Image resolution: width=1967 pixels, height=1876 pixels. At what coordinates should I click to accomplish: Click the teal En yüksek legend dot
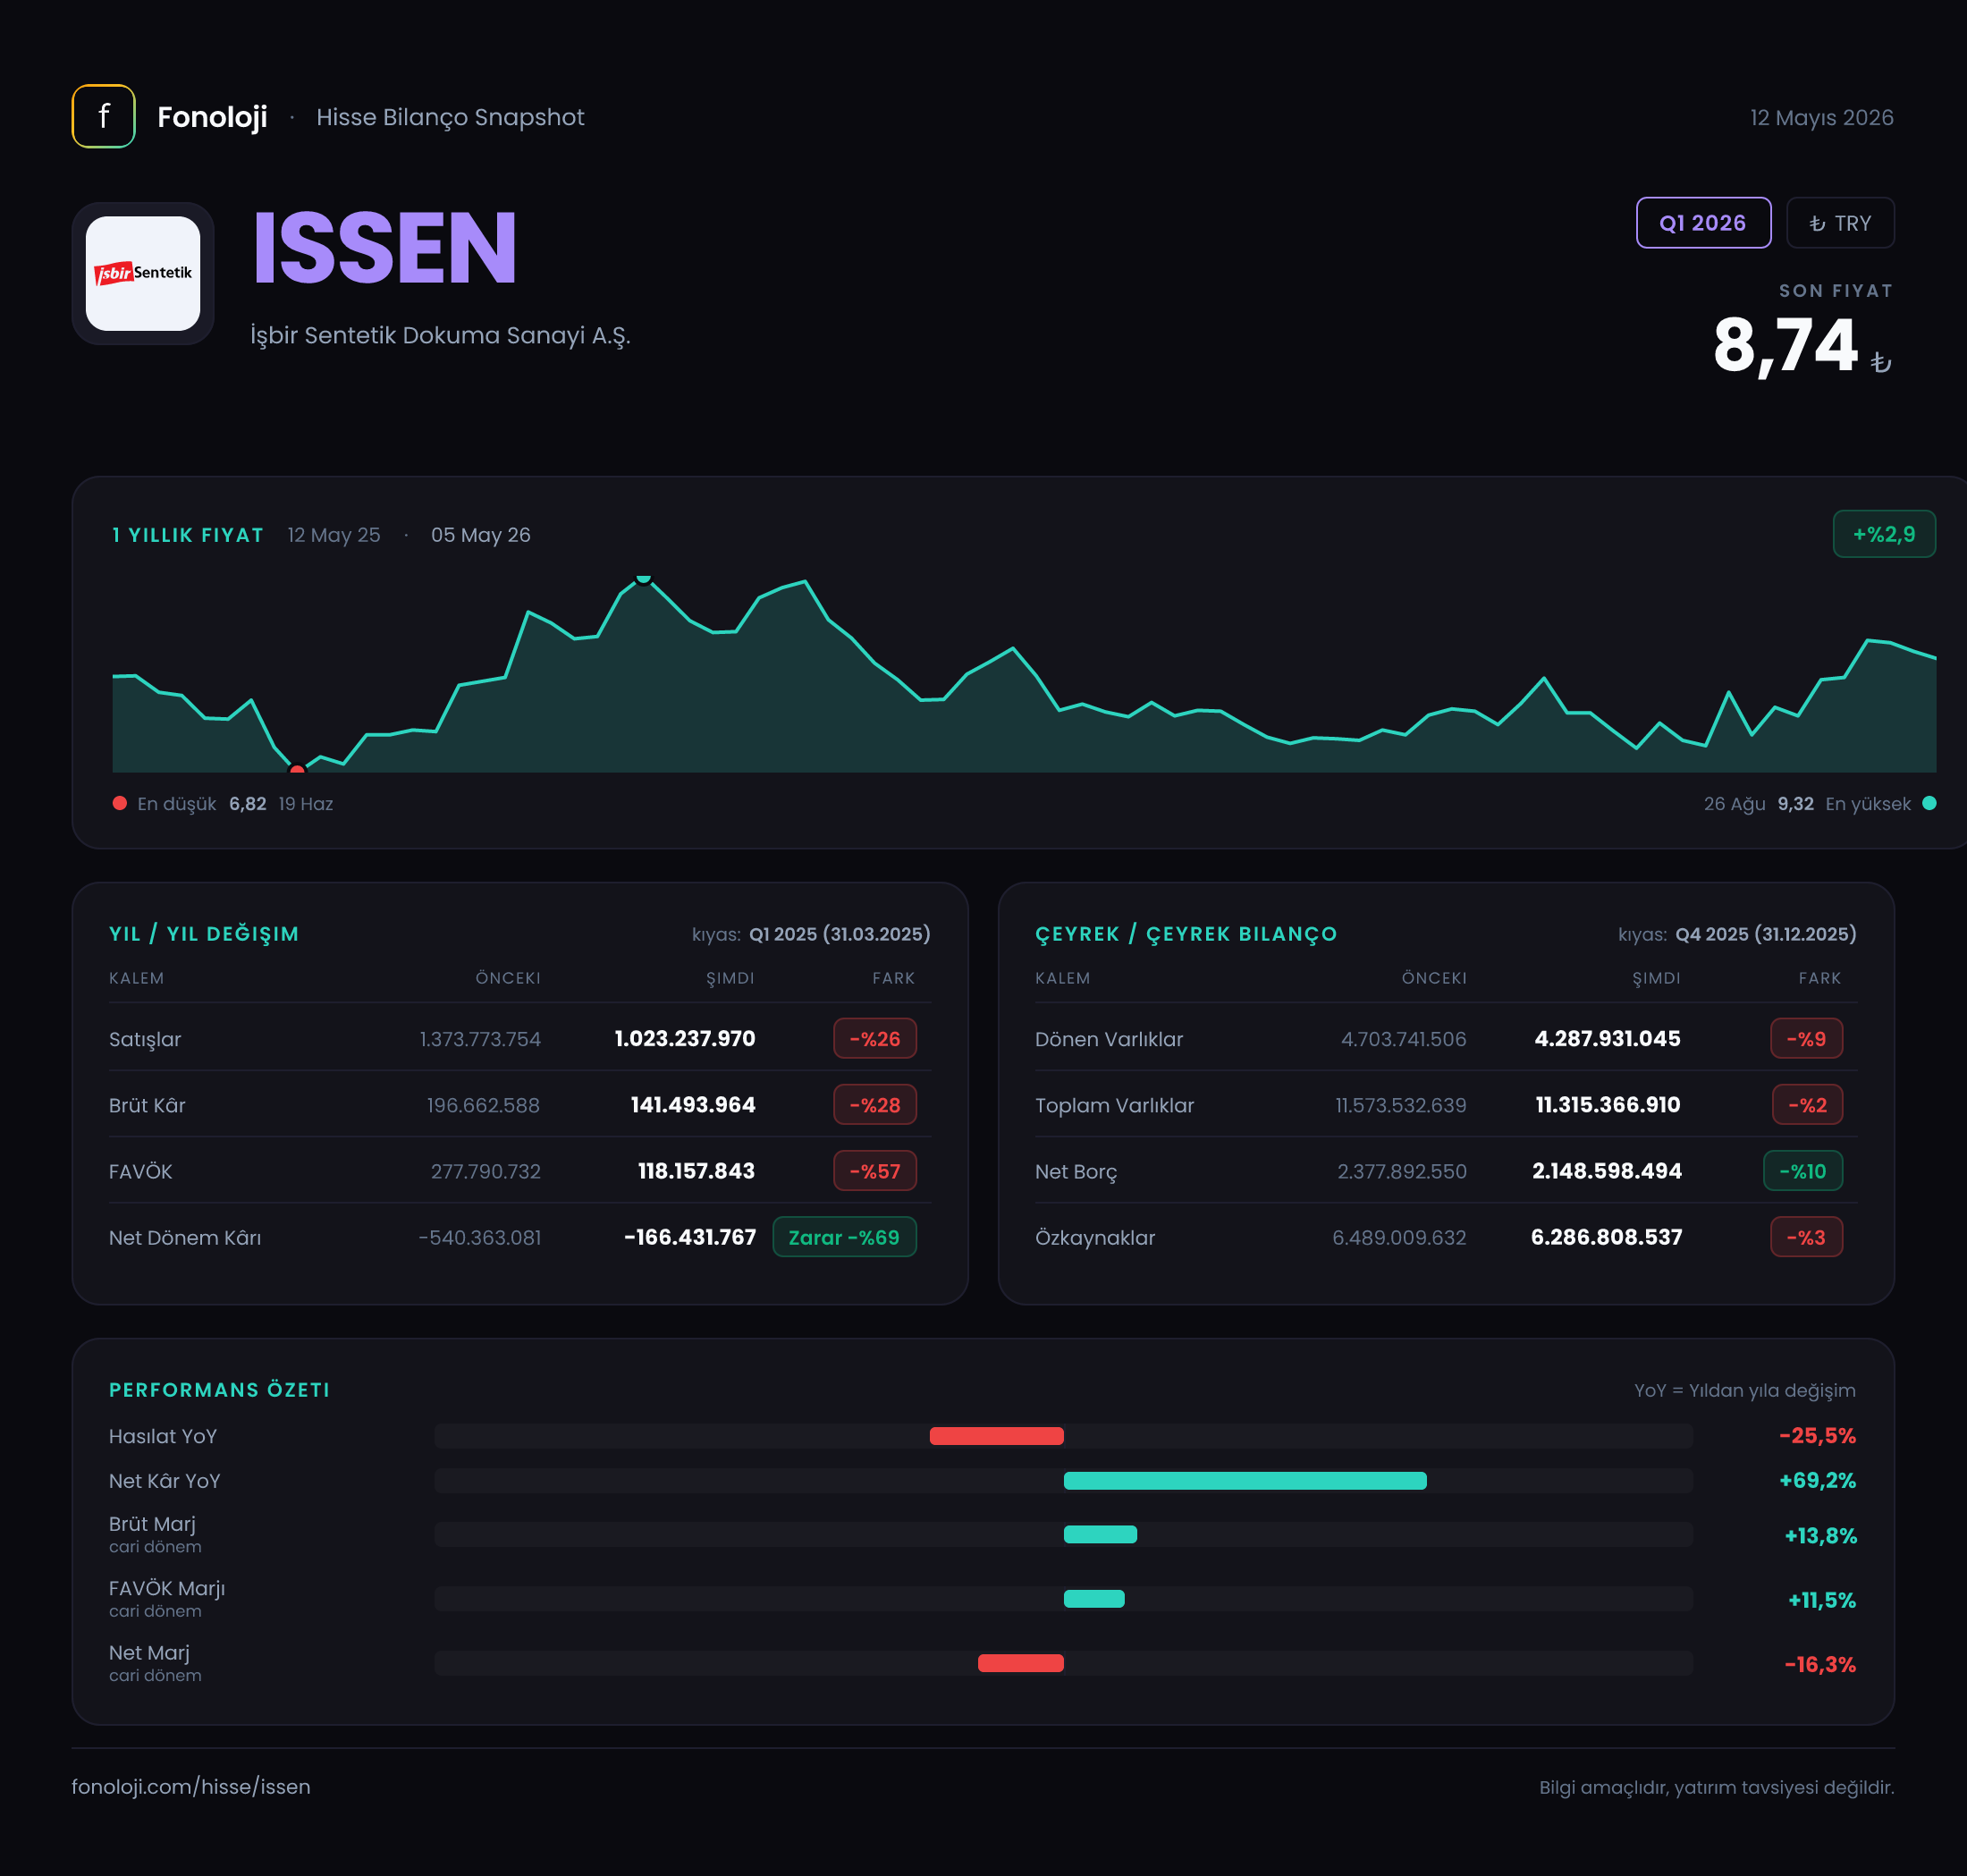click(1929, 803)
